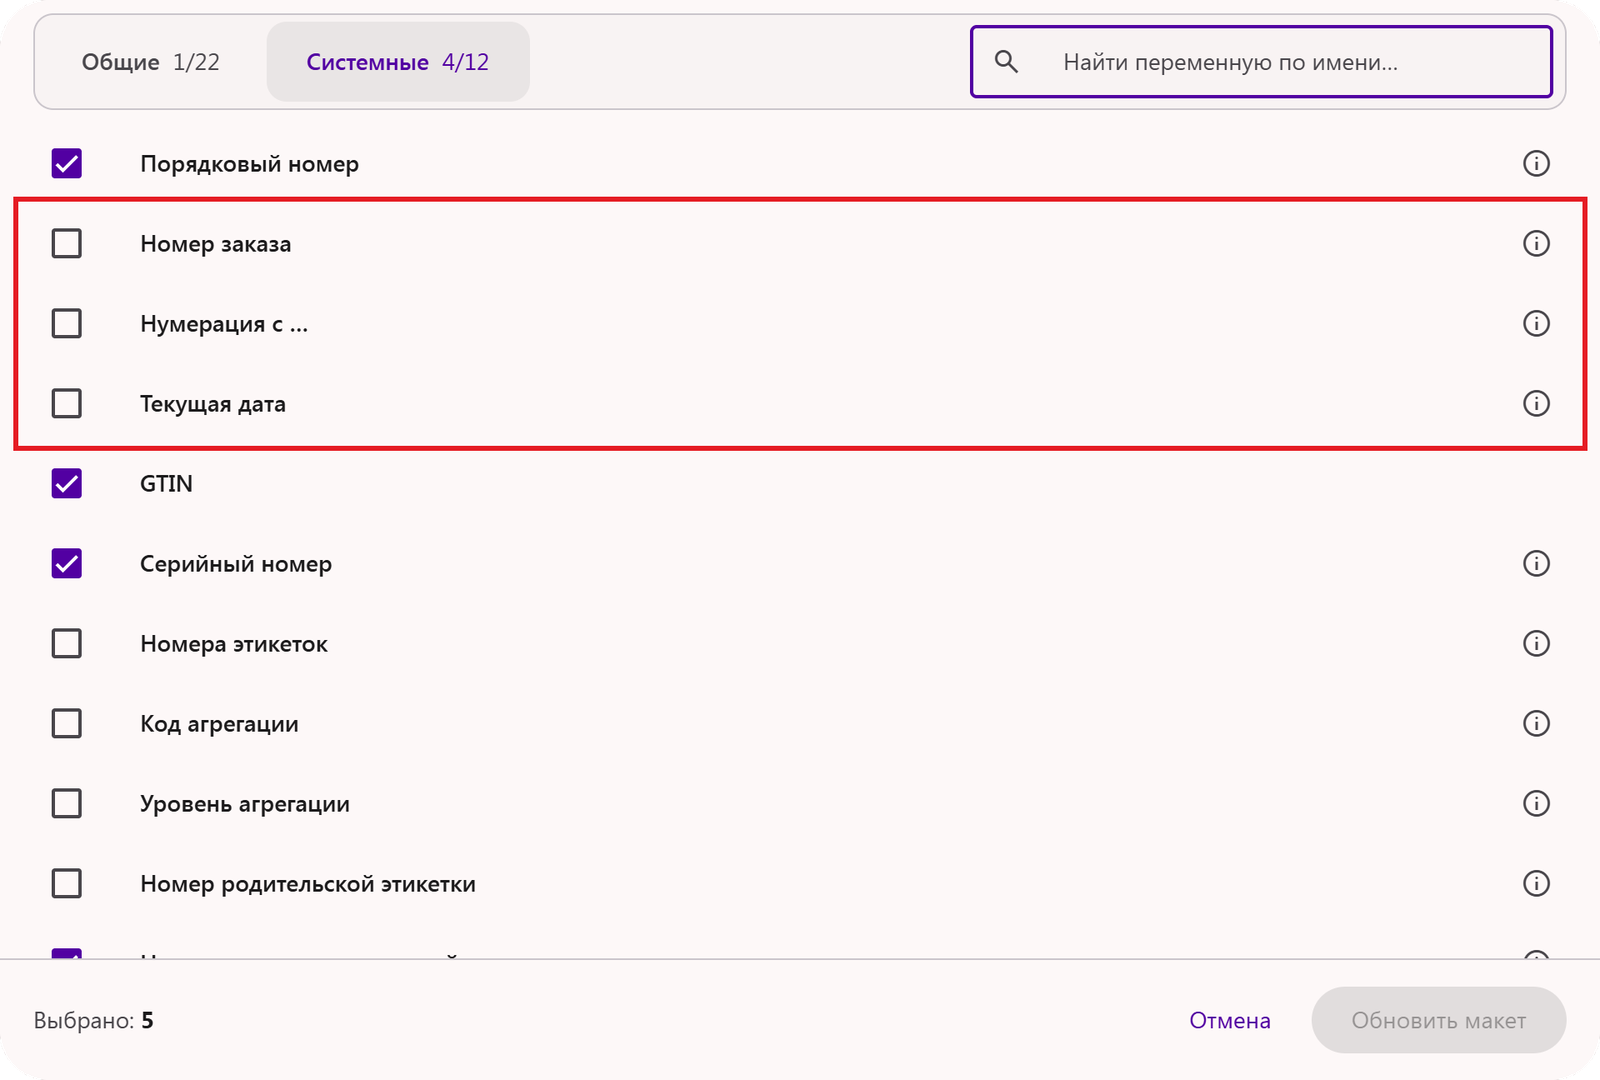Click Обновить макет button
This screenshot has height=1080, width=1600.
(1439, 1020)
